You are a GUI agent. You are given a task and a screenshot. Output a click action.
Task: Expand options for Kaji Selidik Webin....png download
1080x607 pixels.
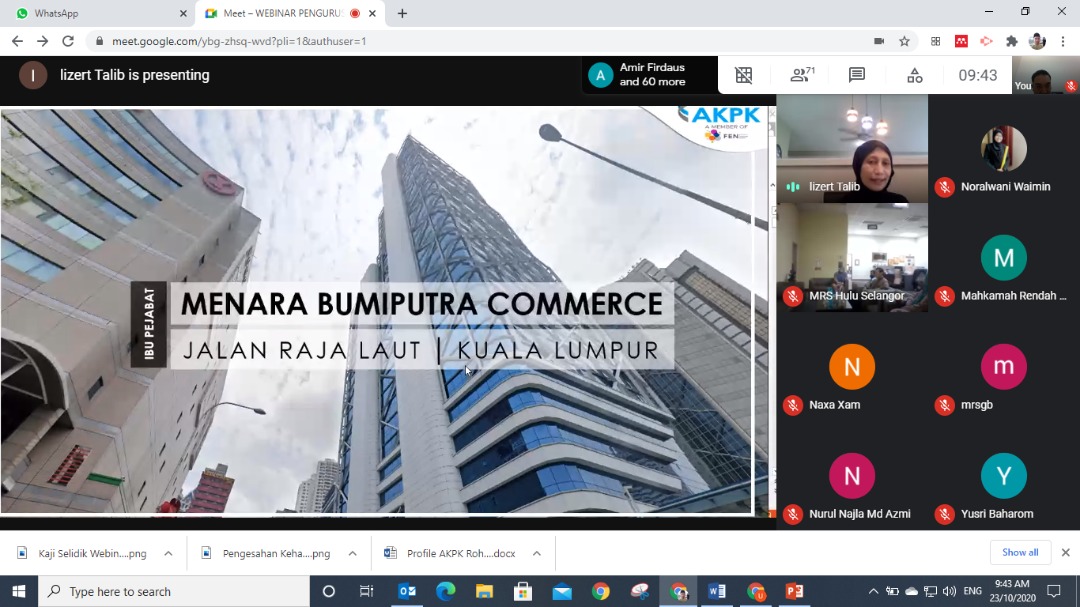click(x=168, y=553)
